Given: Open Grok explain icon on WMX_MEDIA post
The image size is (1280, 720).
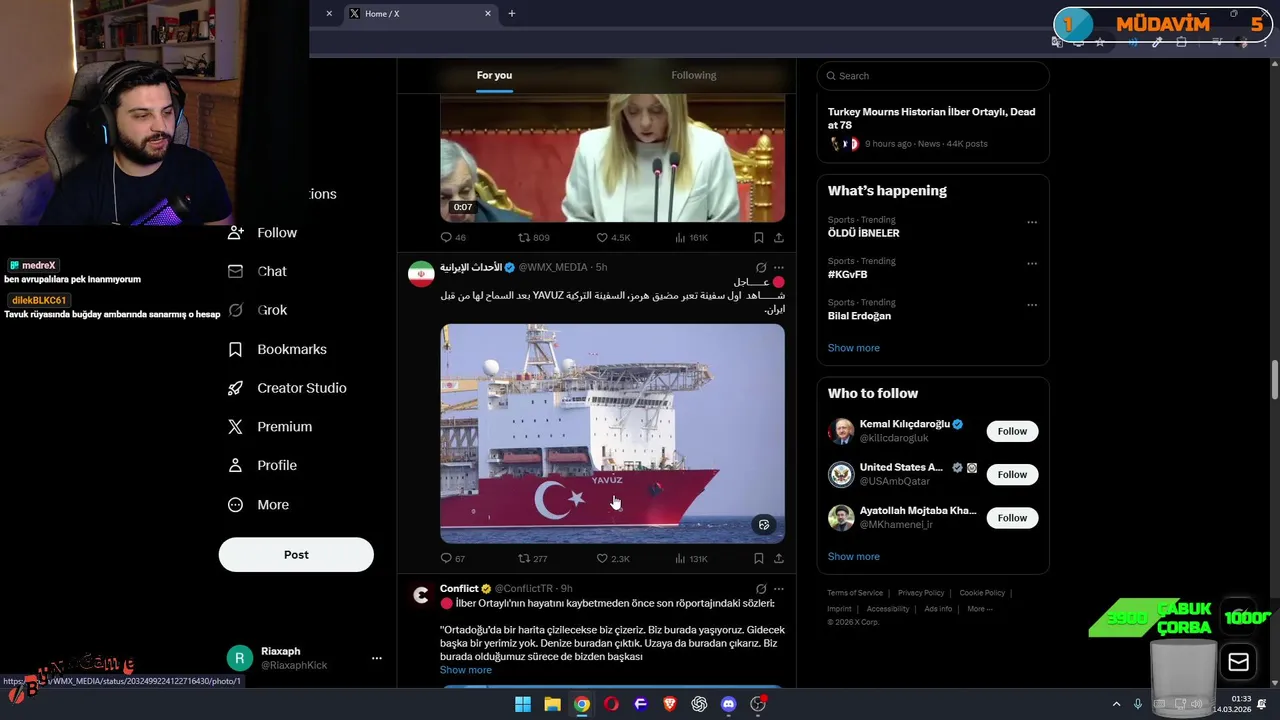Looking at the screenshot, I should tap(761, 268).
